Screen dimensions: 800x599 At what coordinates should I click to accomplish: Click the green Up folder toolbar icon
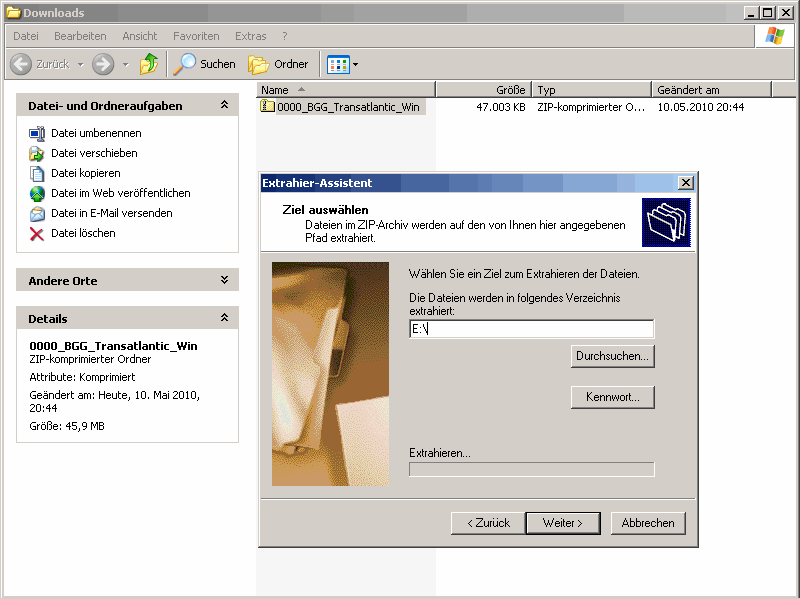coord(149,64)
